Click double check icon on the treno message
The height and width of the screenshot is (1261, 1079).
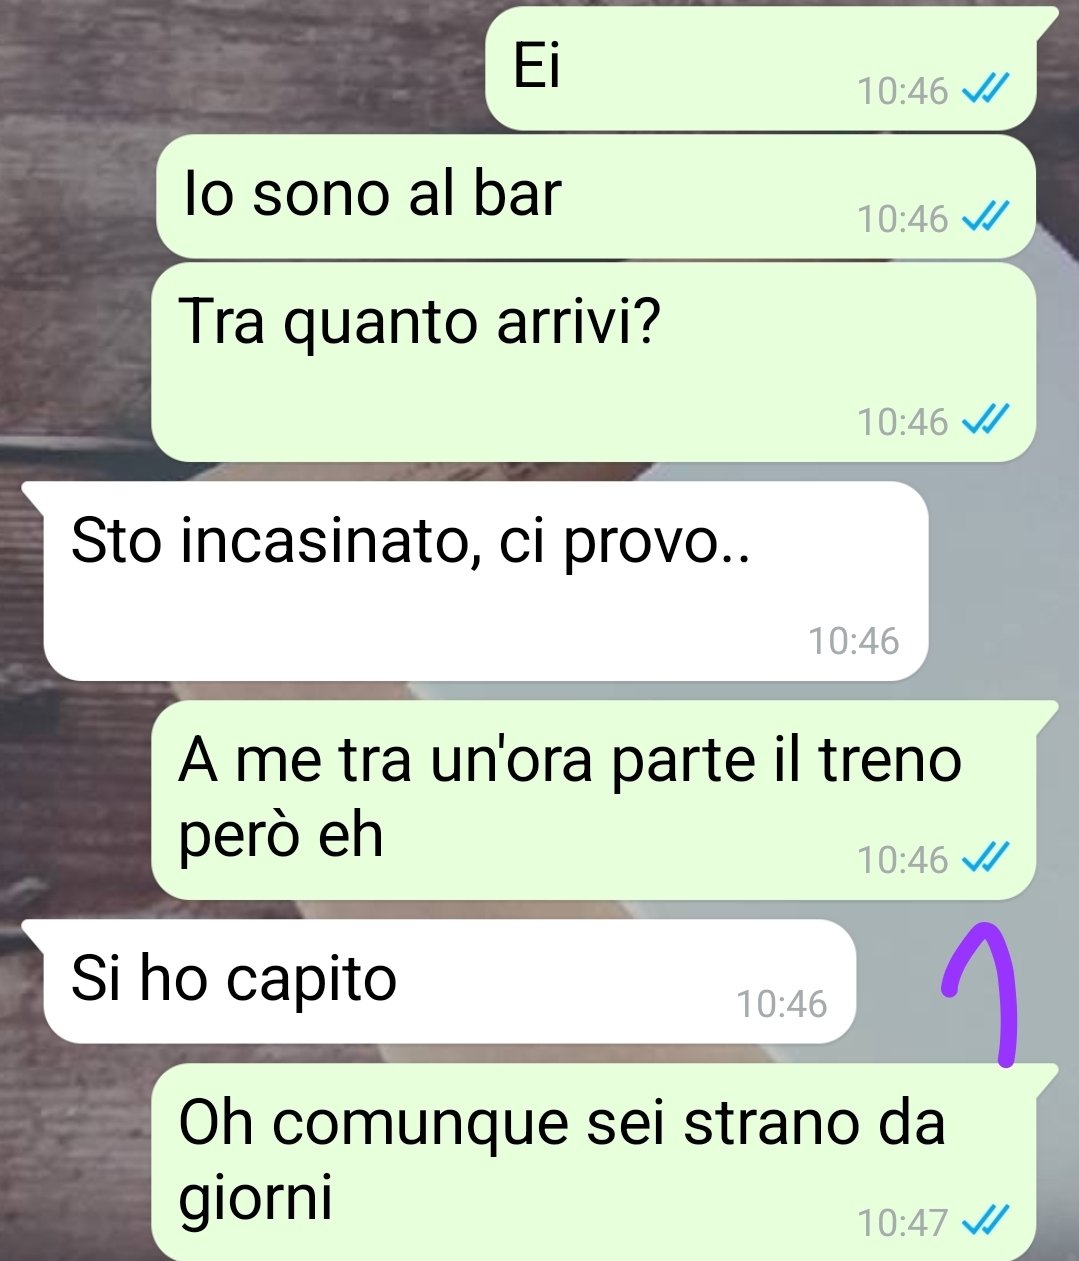tap(985, 859)
